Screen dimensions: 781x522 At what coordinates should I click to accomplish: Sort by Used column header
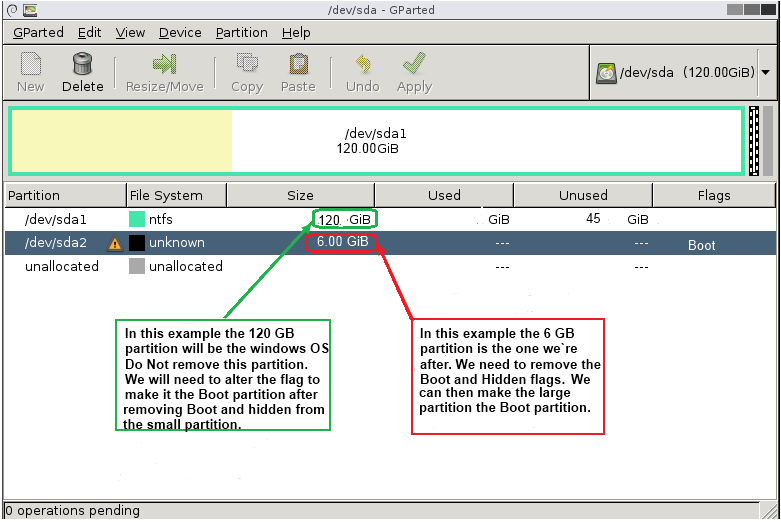pos(444,195)
